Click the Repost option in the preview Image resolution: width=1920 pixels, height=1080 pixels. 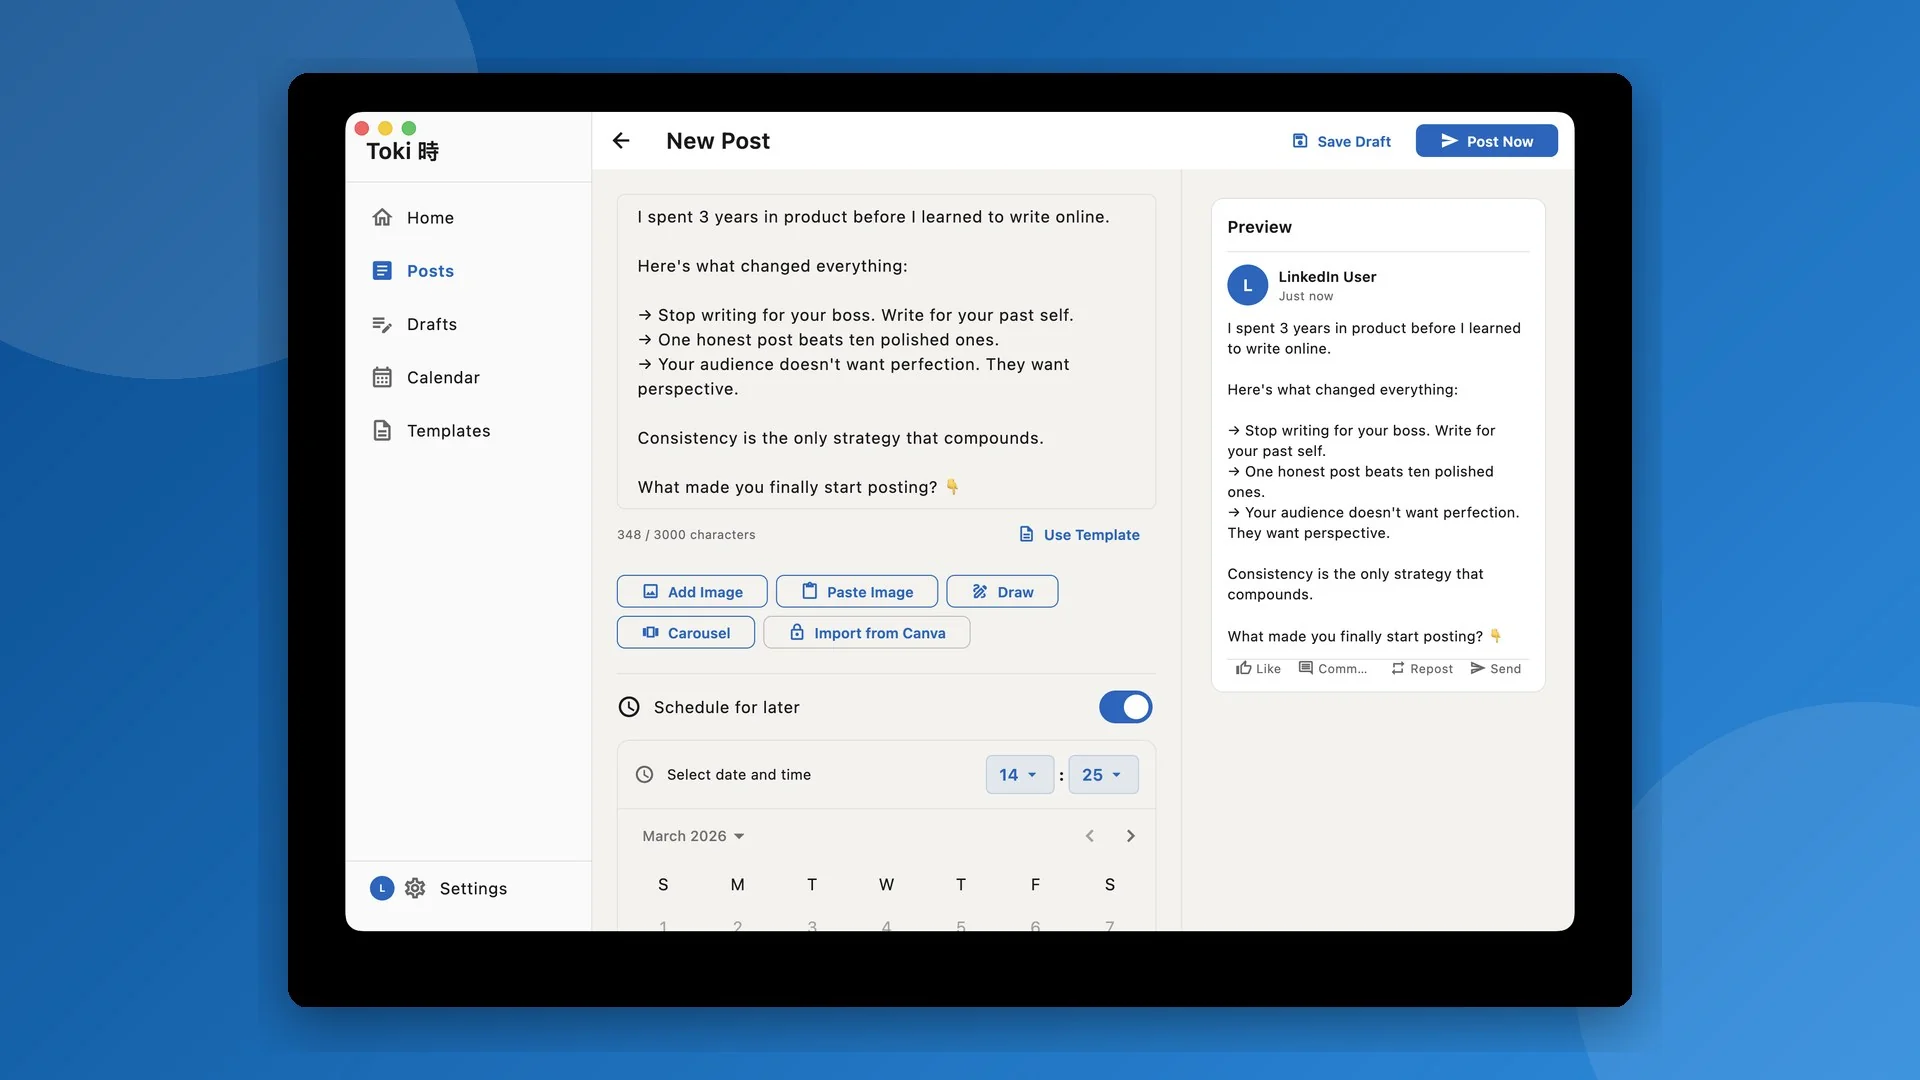[1421, 668]
